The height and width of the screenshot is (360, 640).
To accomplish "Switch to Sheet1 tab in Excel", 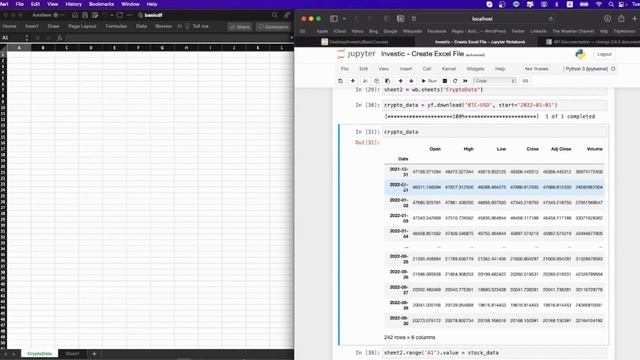I will 72,353.
